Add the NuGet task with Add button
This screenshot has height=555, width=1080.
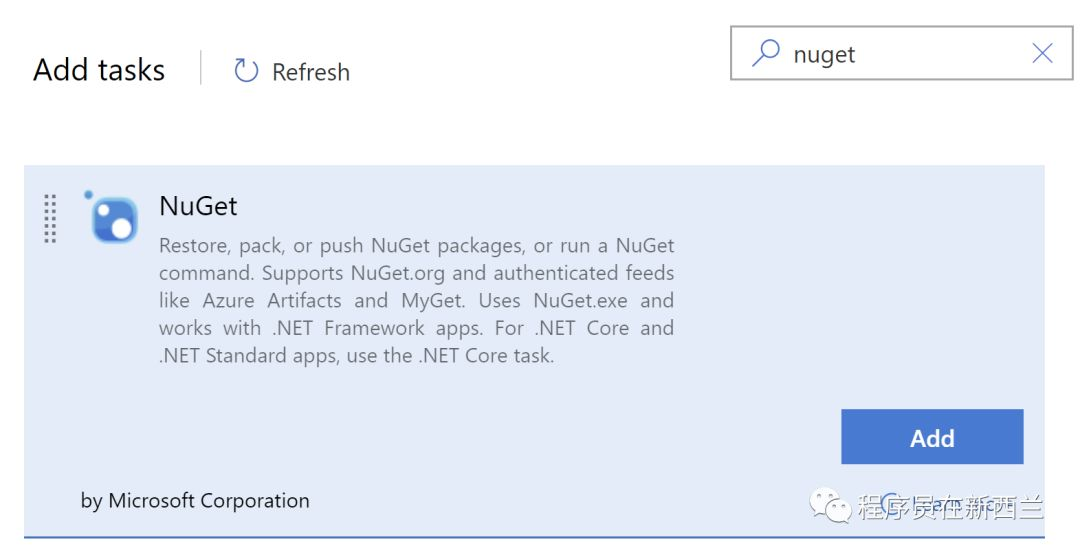(x=932, y=437)
